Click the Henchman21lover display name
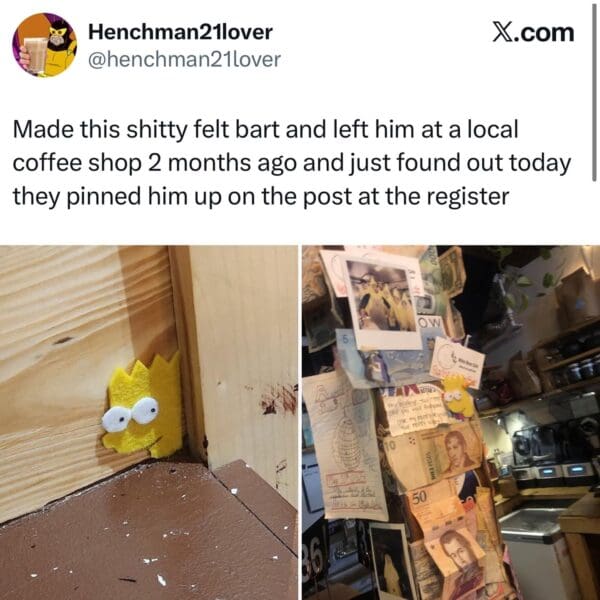This screenshot has height=600, width=600. pos(180,32)
